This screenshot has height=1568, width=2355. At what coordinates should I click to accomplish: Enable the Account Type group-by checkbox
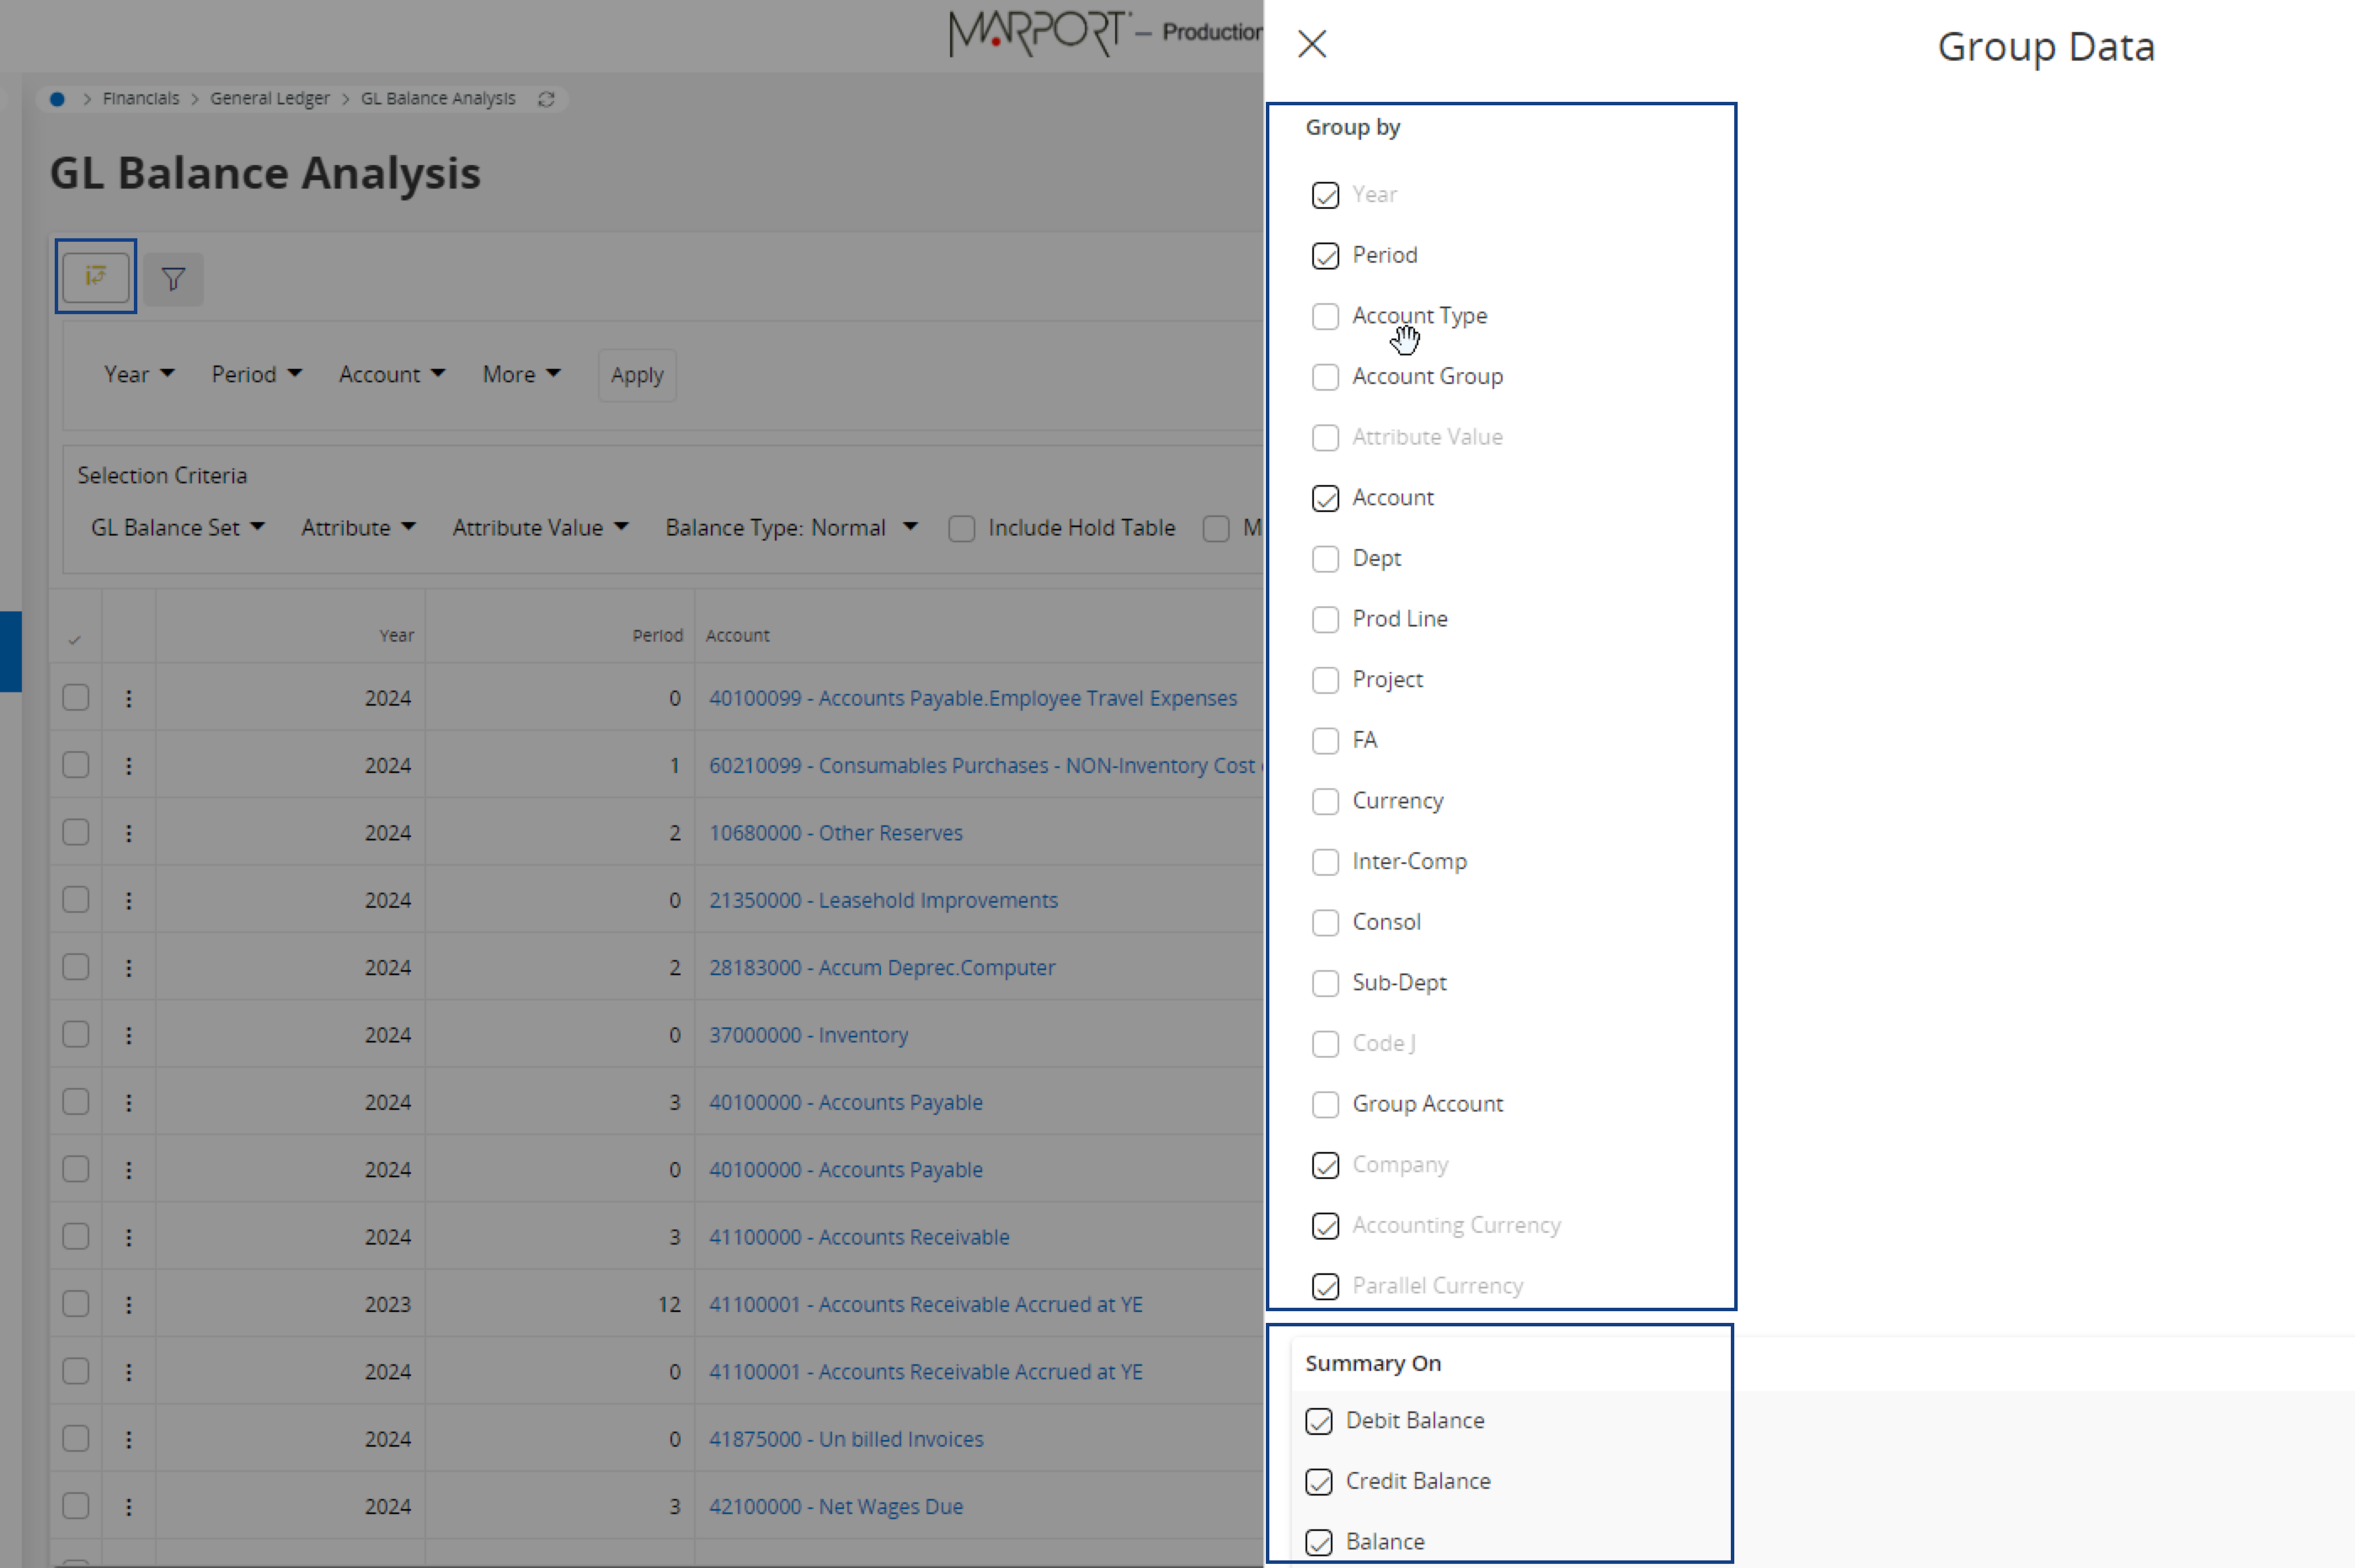pyautogui.click(x=1325, y=317)
